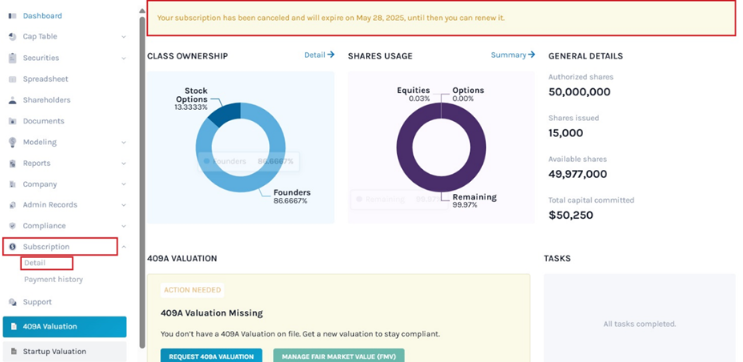
Task: Click the Action Needed badge
Action: click(x=192, y=290)
